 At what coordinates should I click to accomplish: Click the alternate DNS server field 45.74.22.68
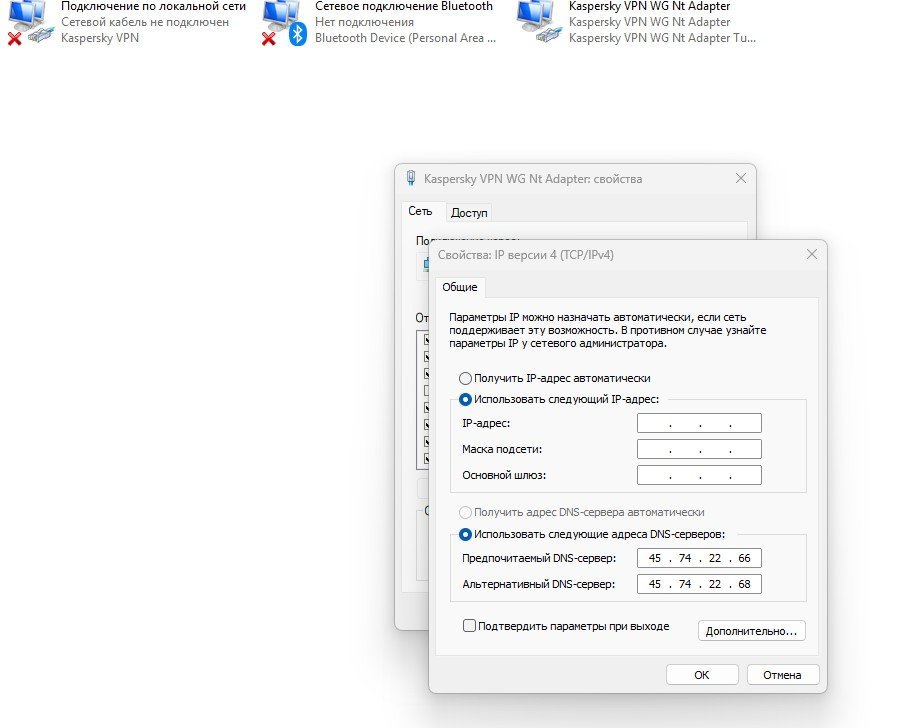[x=699, y=584]
